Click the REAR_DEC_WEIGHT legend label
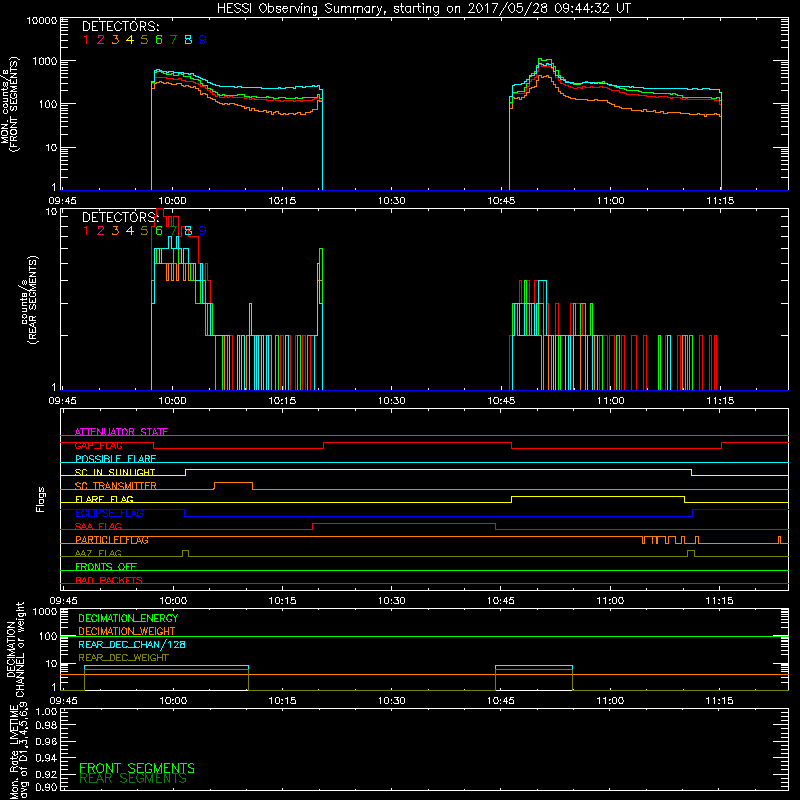 pyautogui.click(x=123, y=658)
